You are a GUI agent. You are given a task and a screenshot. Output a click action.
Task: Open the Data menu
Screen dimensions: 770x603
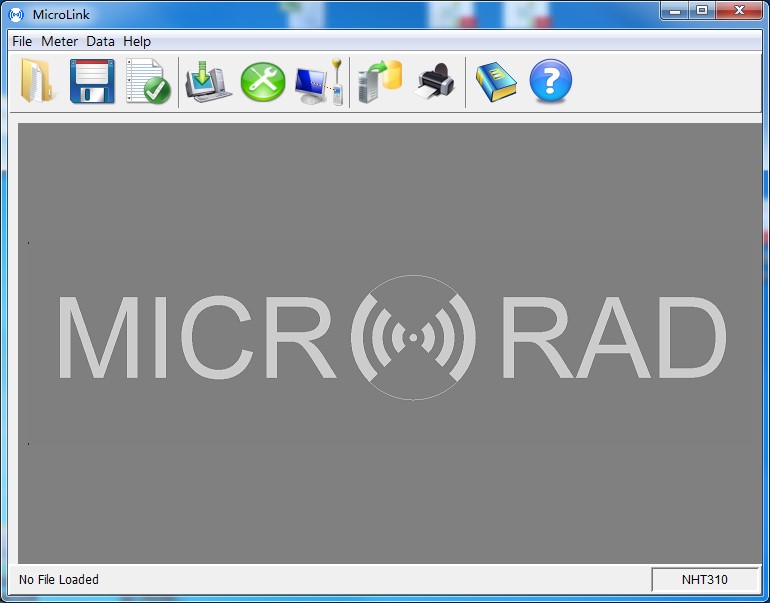(x=100, y=41)
